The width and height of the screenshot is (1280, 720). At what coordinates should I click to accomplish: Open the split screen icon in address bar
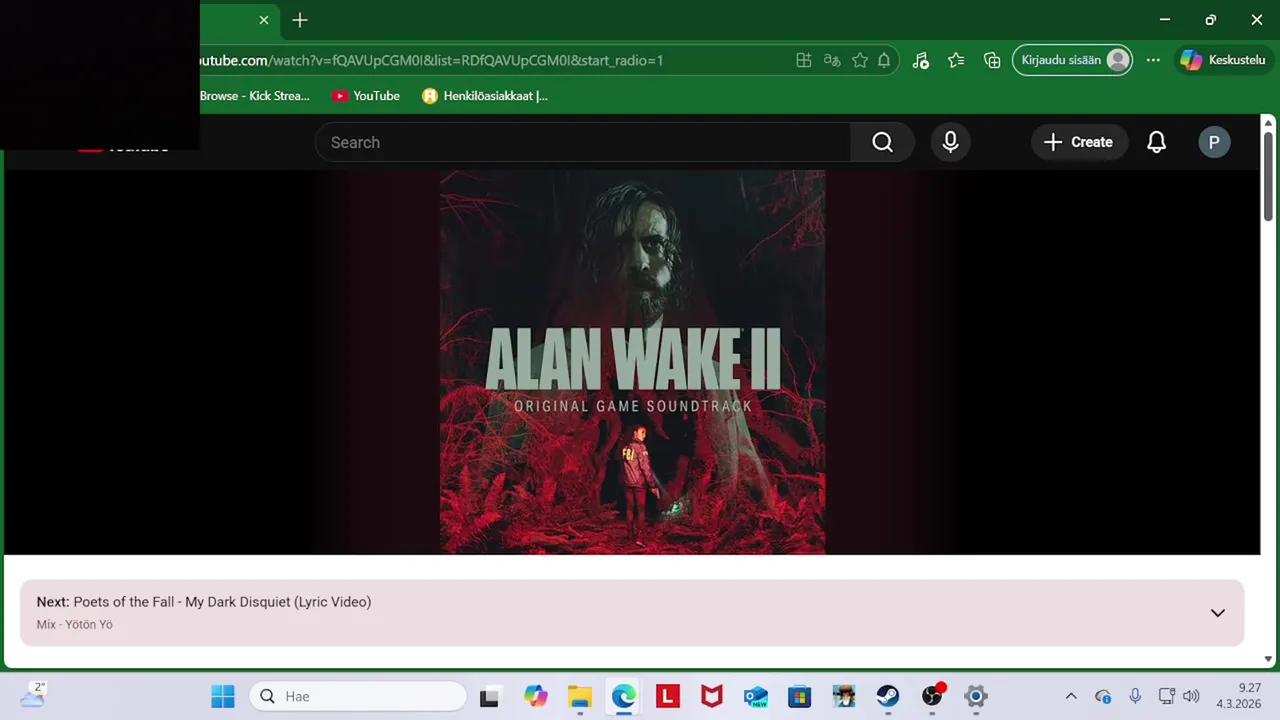pyautogui.click(x=803, y=60)
